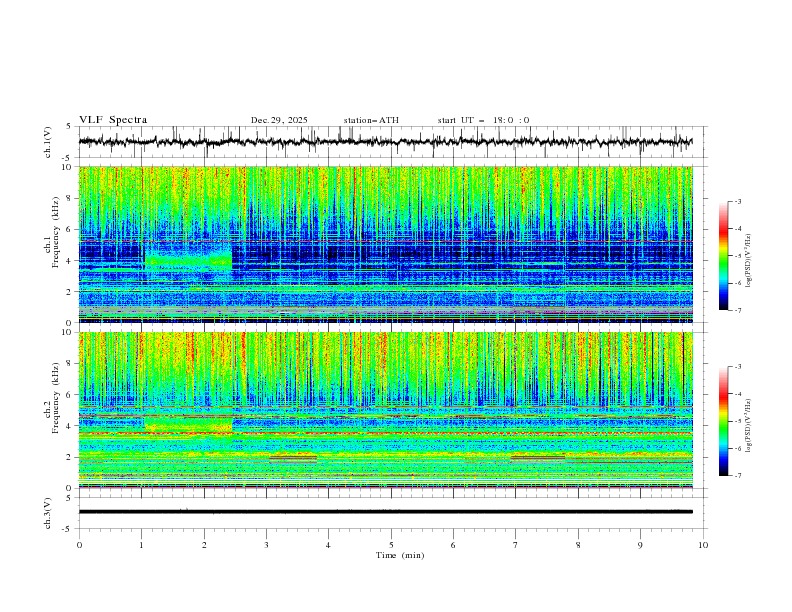The height and width of the screenshot is (612, 792).
Task: Click the "-3" label on ch.1 color bar
Action: [x=738, y=201]
